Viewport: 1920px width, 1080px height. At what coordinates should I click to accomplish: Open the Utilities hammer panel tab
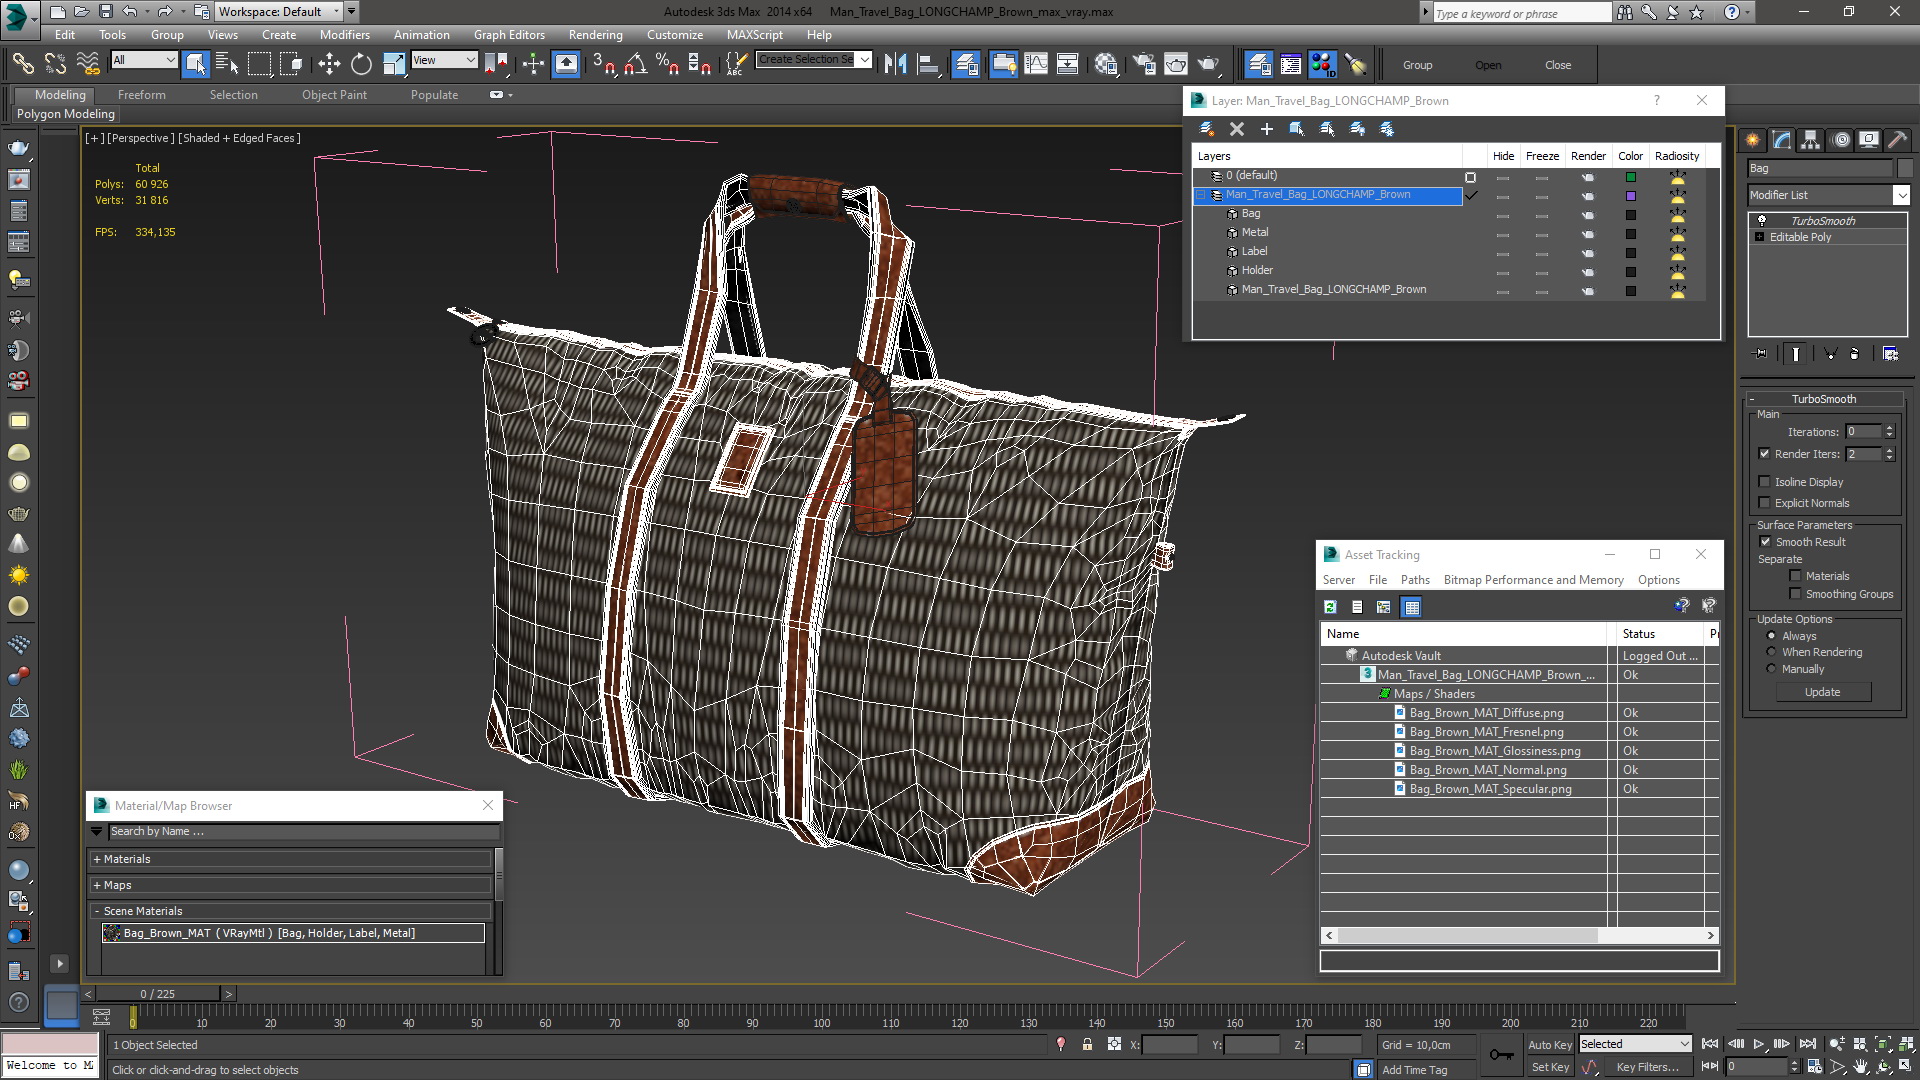(1898, 140)
